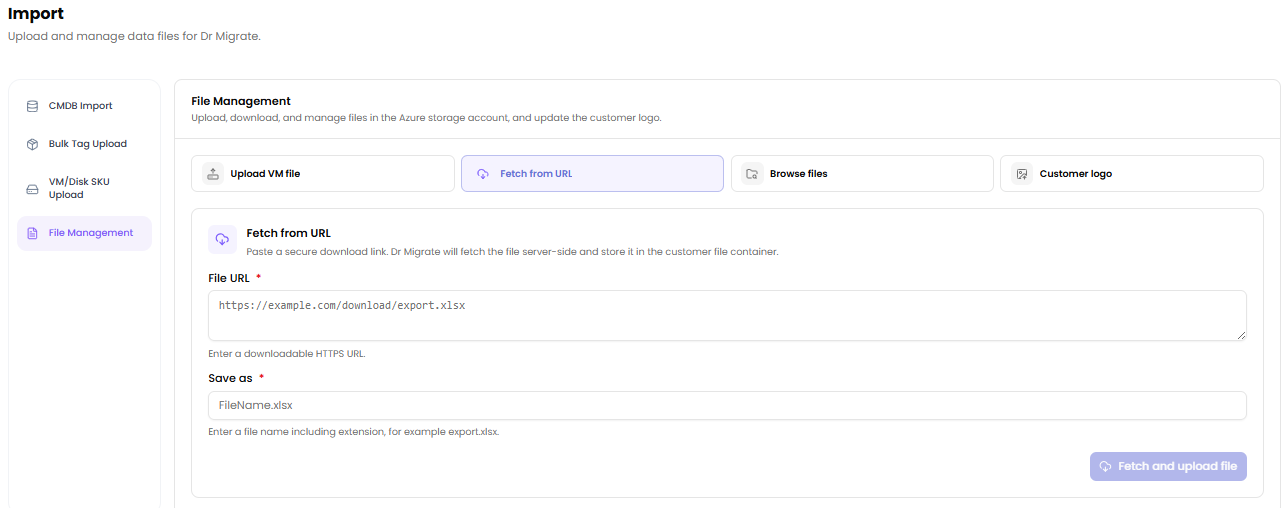Viewport: 1285px width, 508px height.
Task: Select the Fetch from URL tab
Action: coord(592,173)
